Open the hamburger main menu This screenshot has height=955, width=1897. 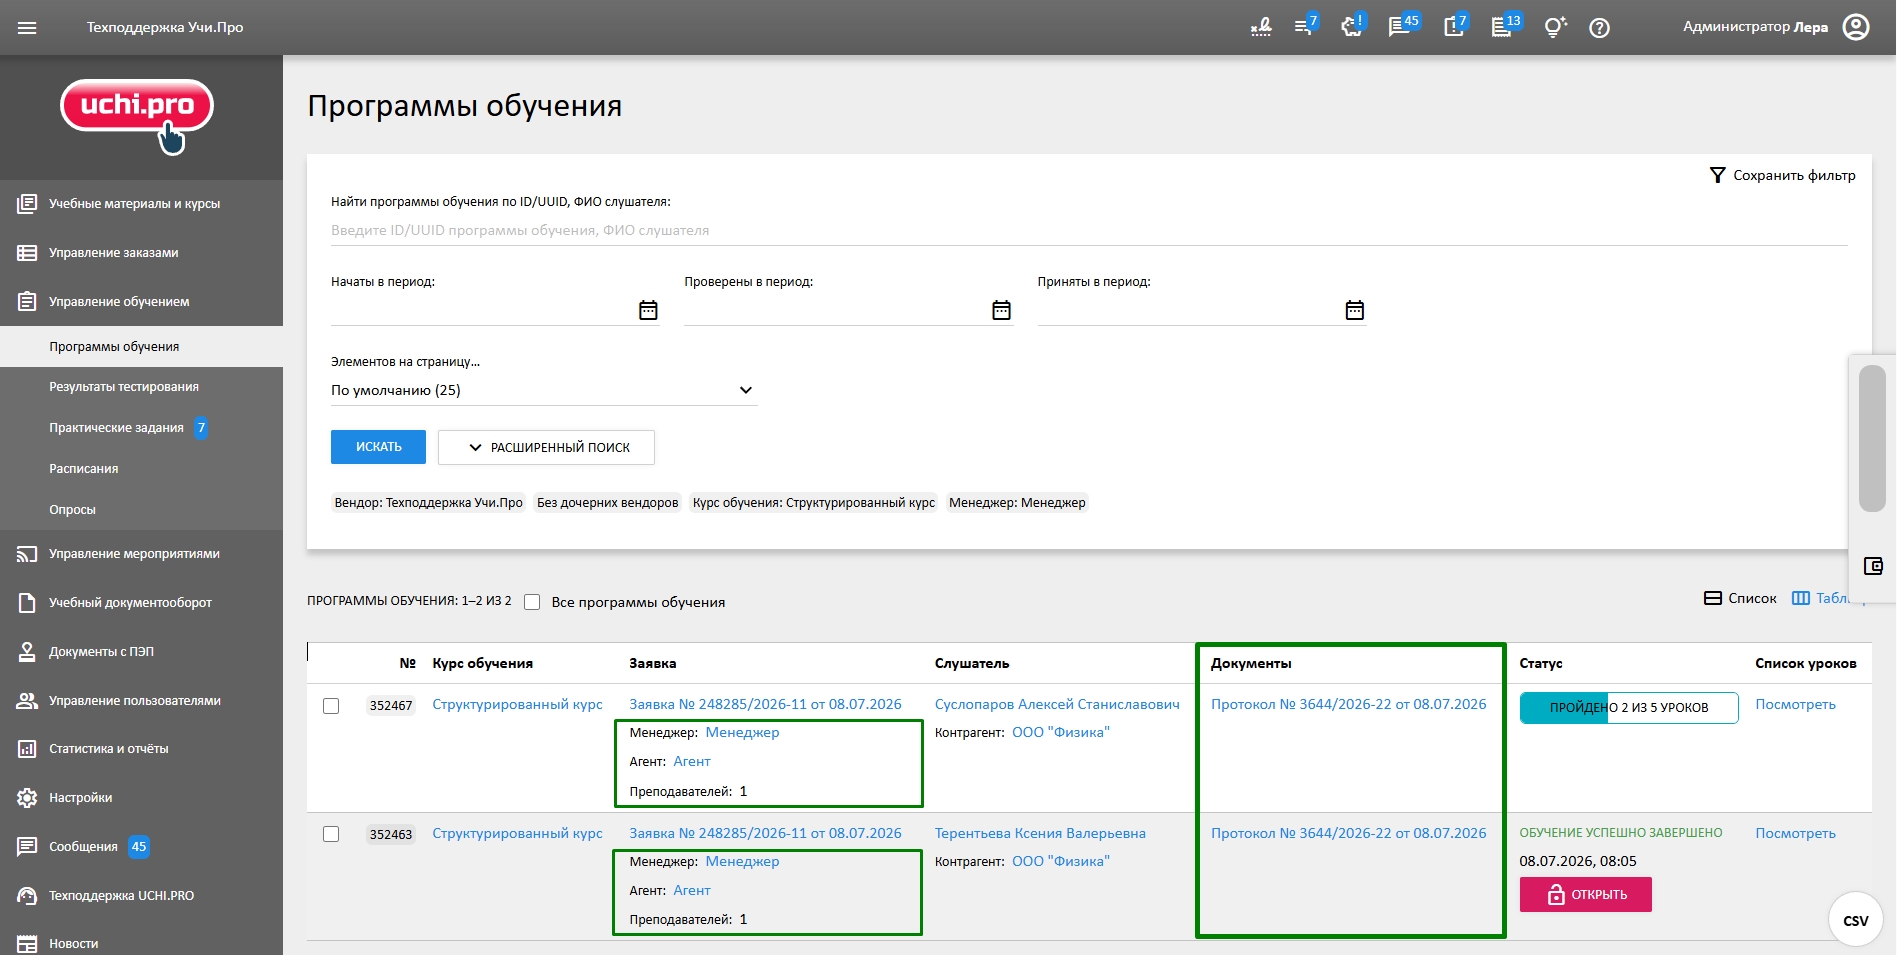[27, 28]
